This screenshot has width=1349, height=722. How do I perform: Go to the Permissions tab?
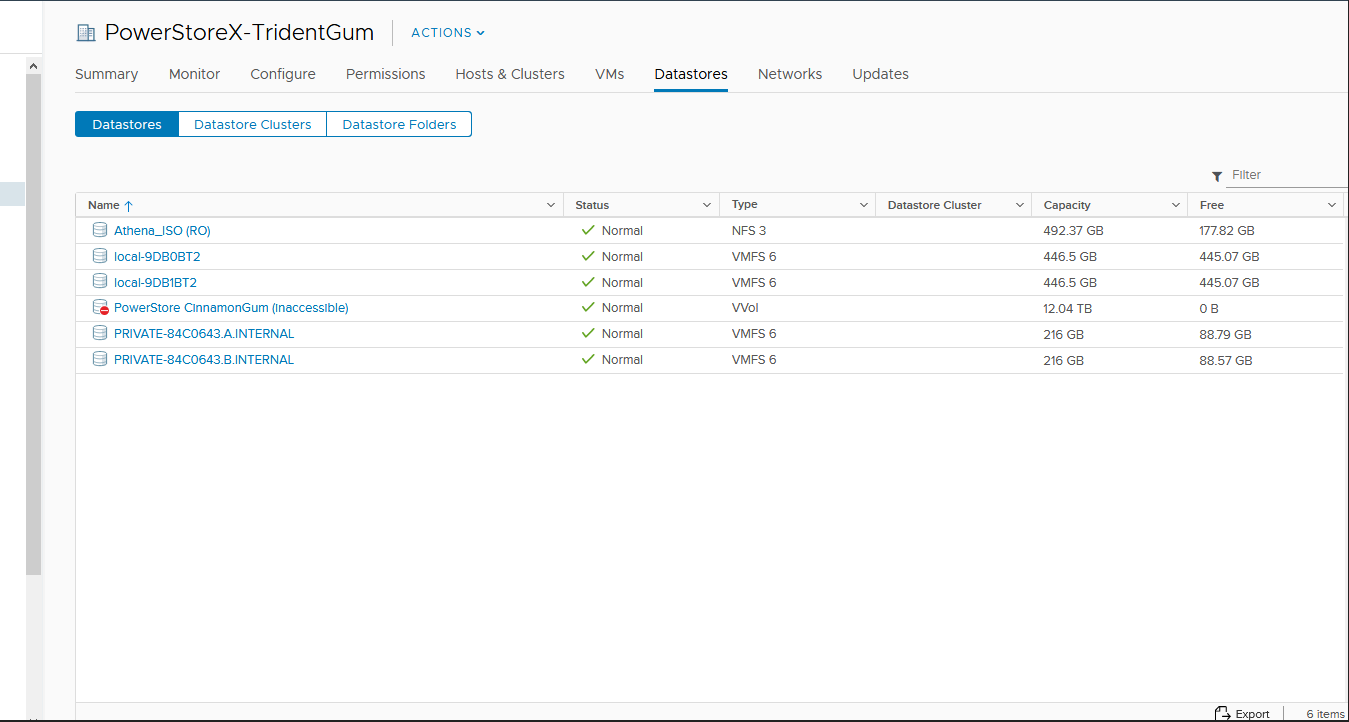click(385, 74)
